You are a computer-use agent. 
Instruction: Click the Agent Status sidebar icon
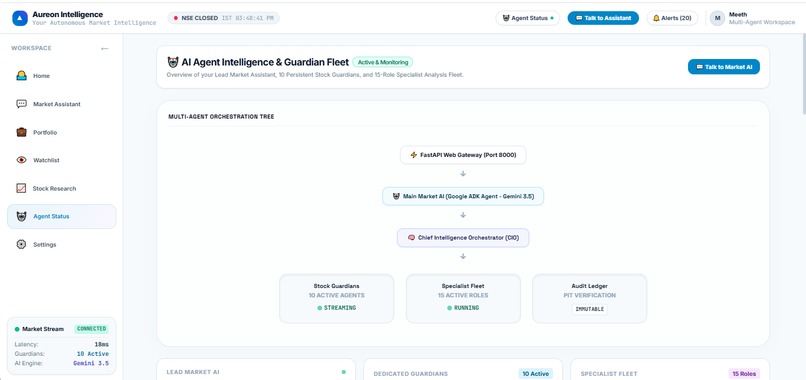[22, 216]
